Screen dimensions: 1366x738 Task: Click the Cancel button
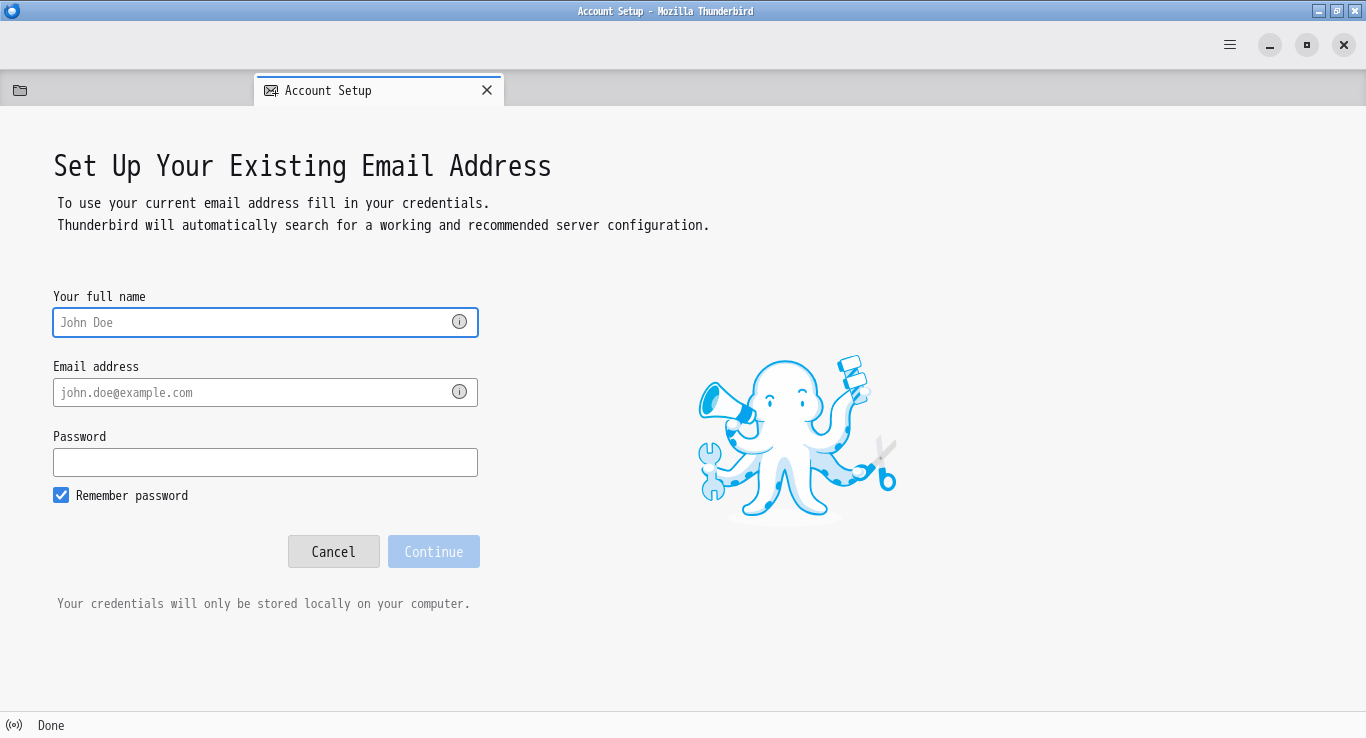(x=333, y=551)
